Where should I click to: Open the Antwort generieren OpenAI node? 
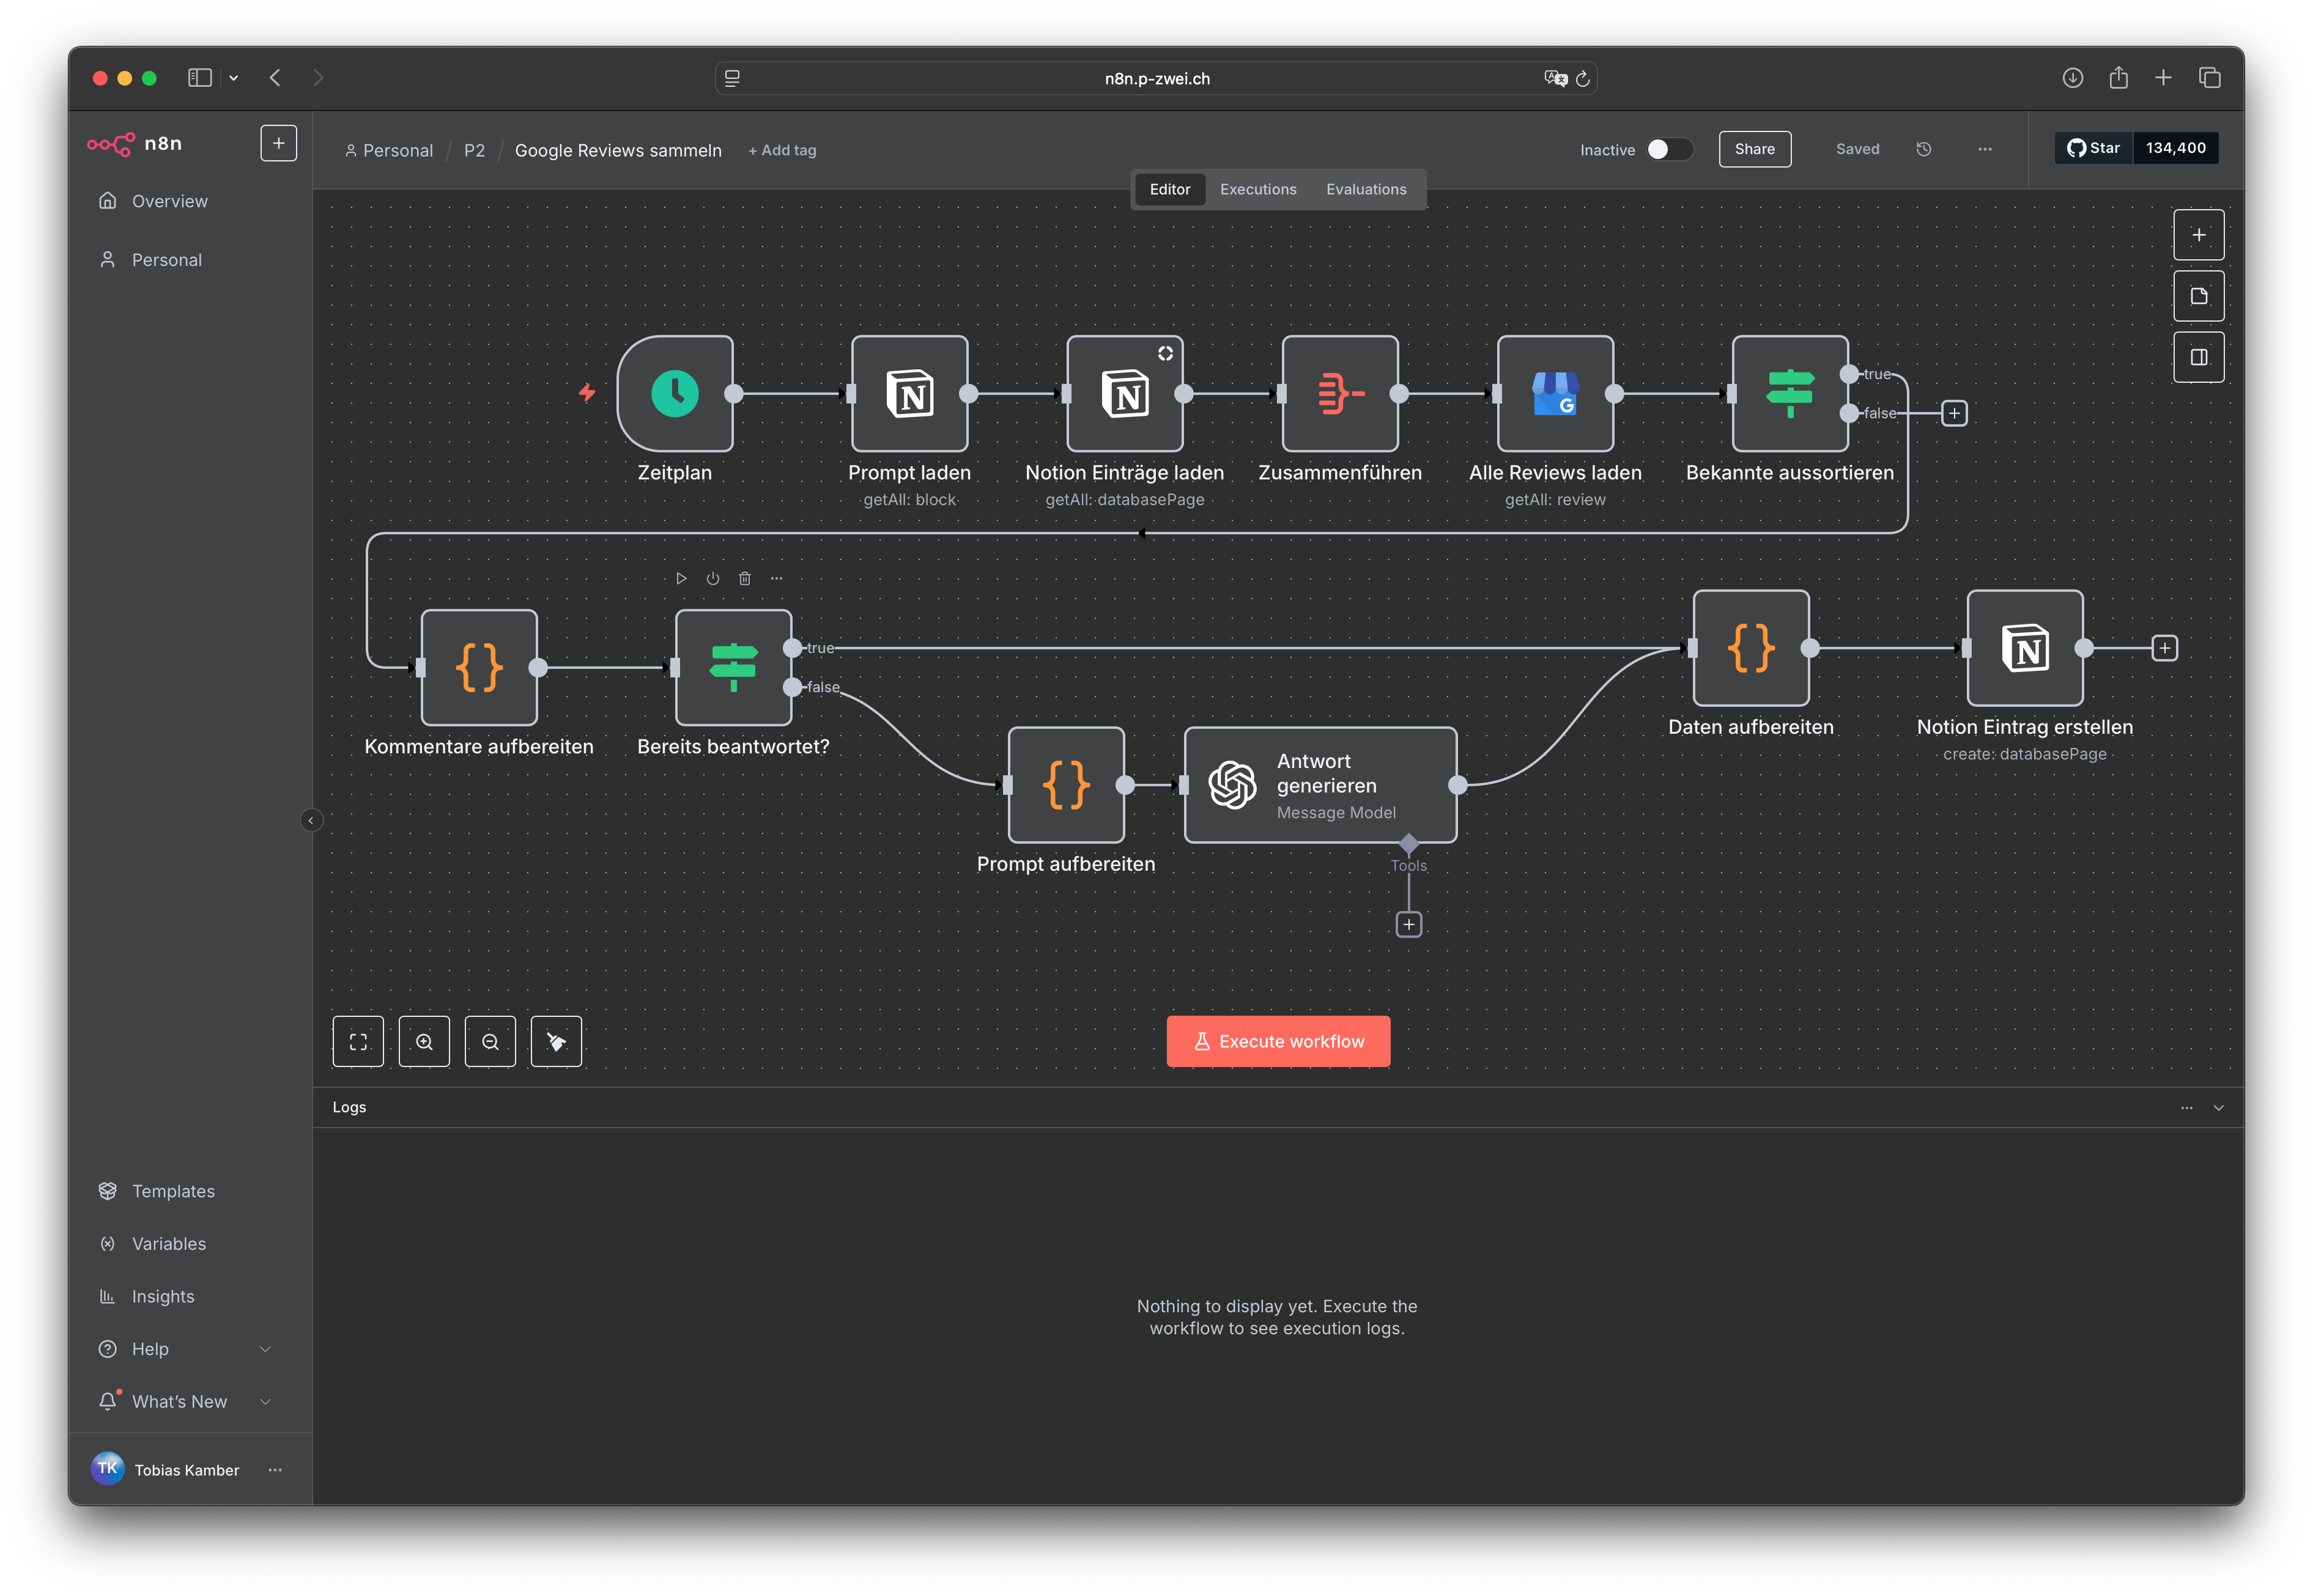(x=1320, y=785)
